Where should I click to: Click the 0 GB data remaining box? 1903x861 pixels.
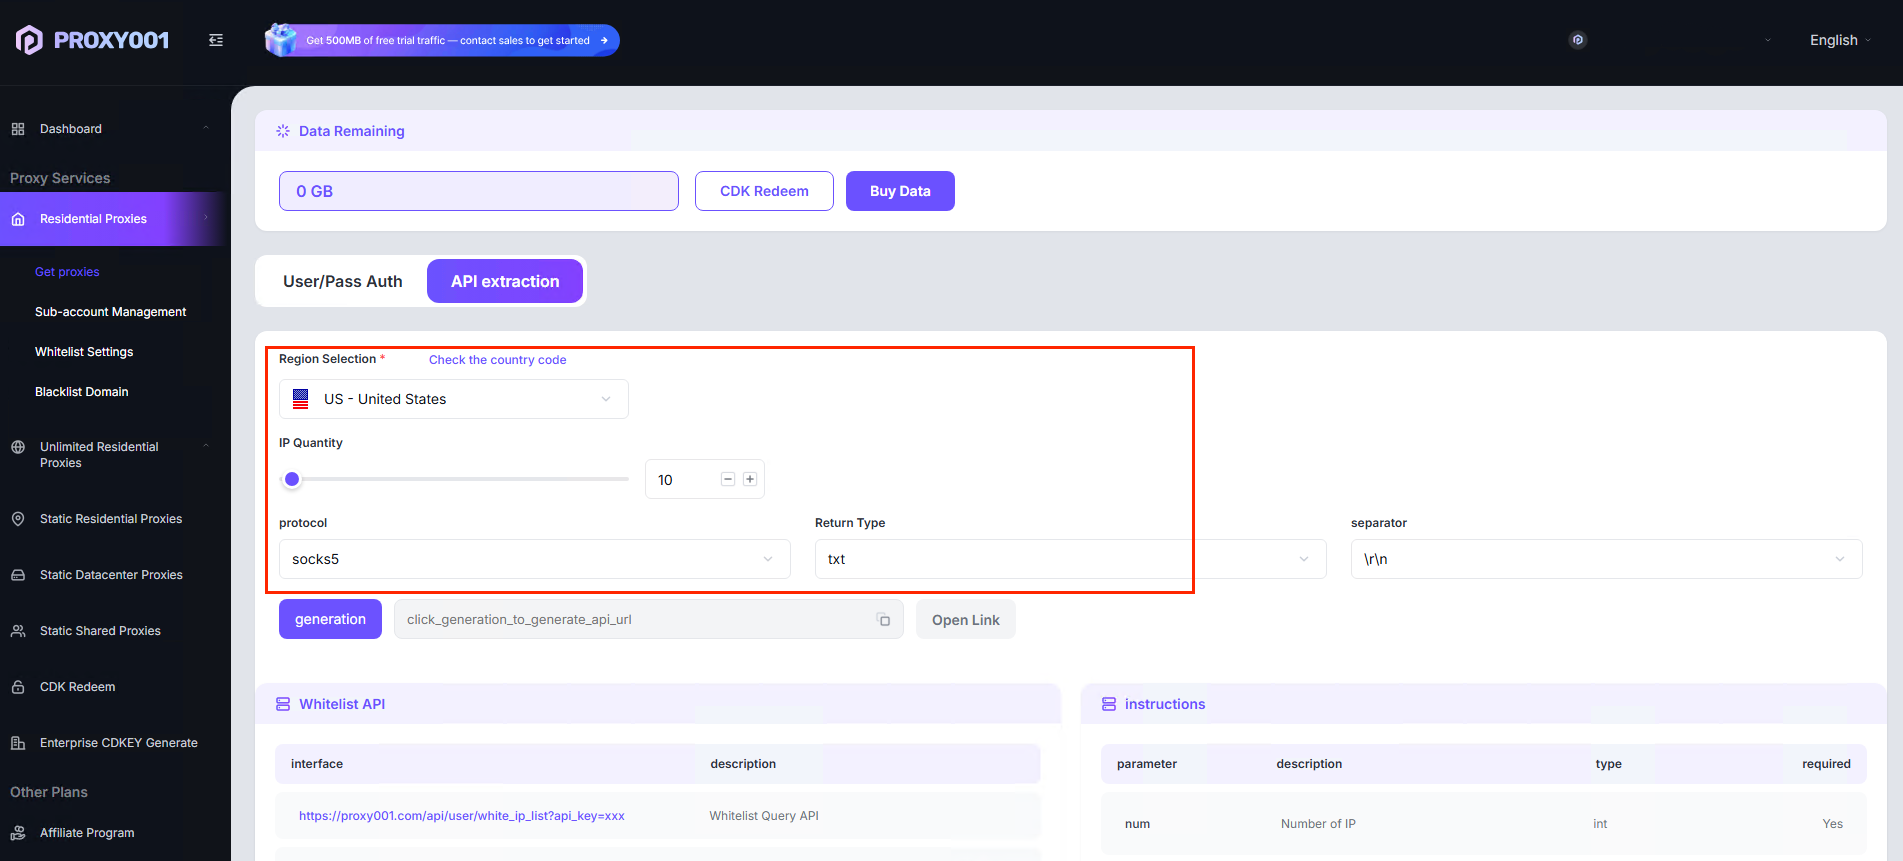pos(479,191)
